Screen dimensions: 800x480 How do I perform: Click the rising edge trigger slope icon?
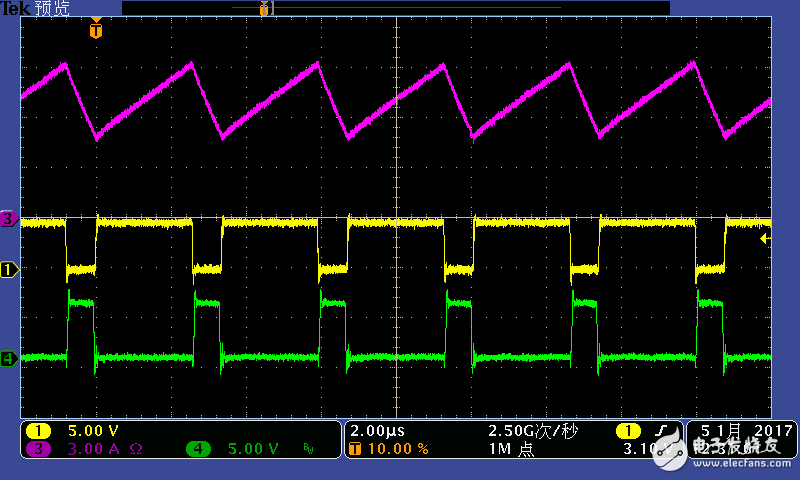(x=662, y=431)
